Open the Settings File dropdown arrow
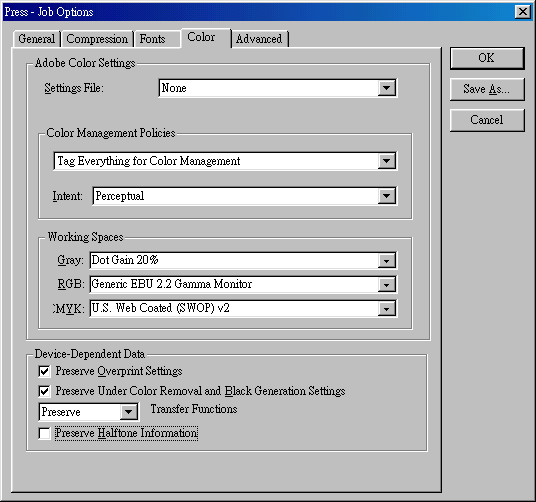 pos(387,88)
